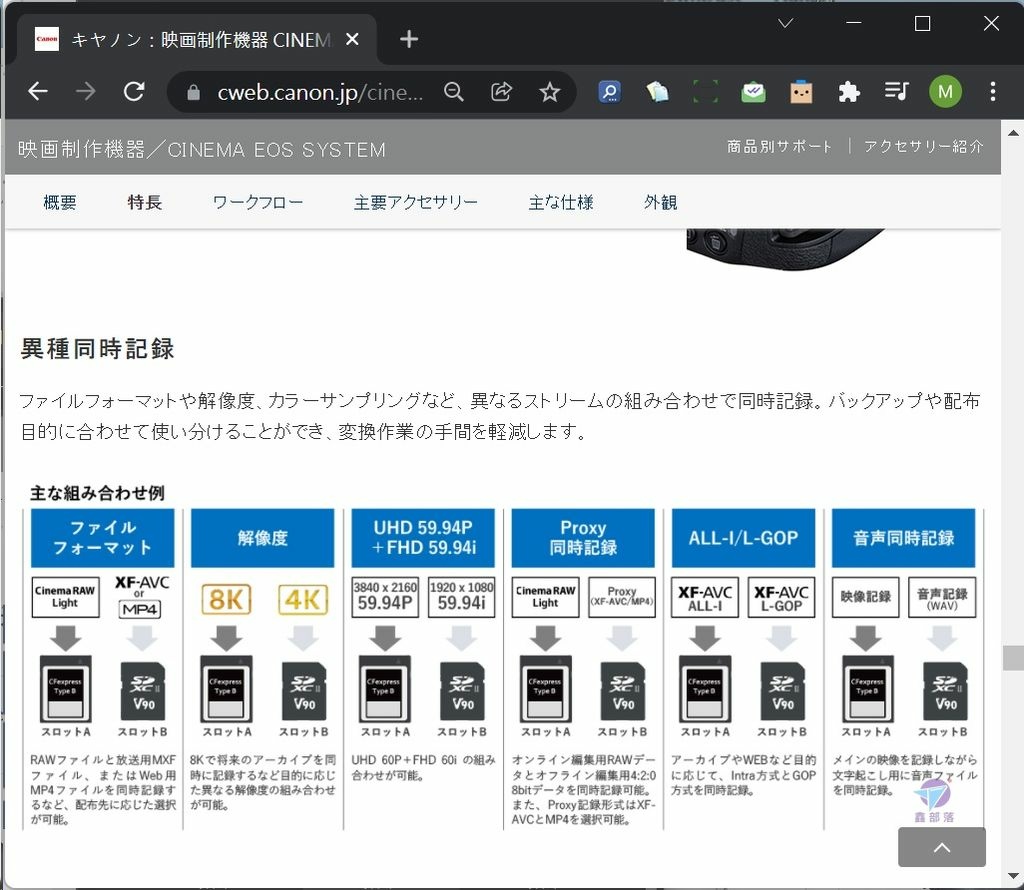The image size is (1024, 890).
Task: Click the 映像記録 box
Action: click(x=865, y=597)
